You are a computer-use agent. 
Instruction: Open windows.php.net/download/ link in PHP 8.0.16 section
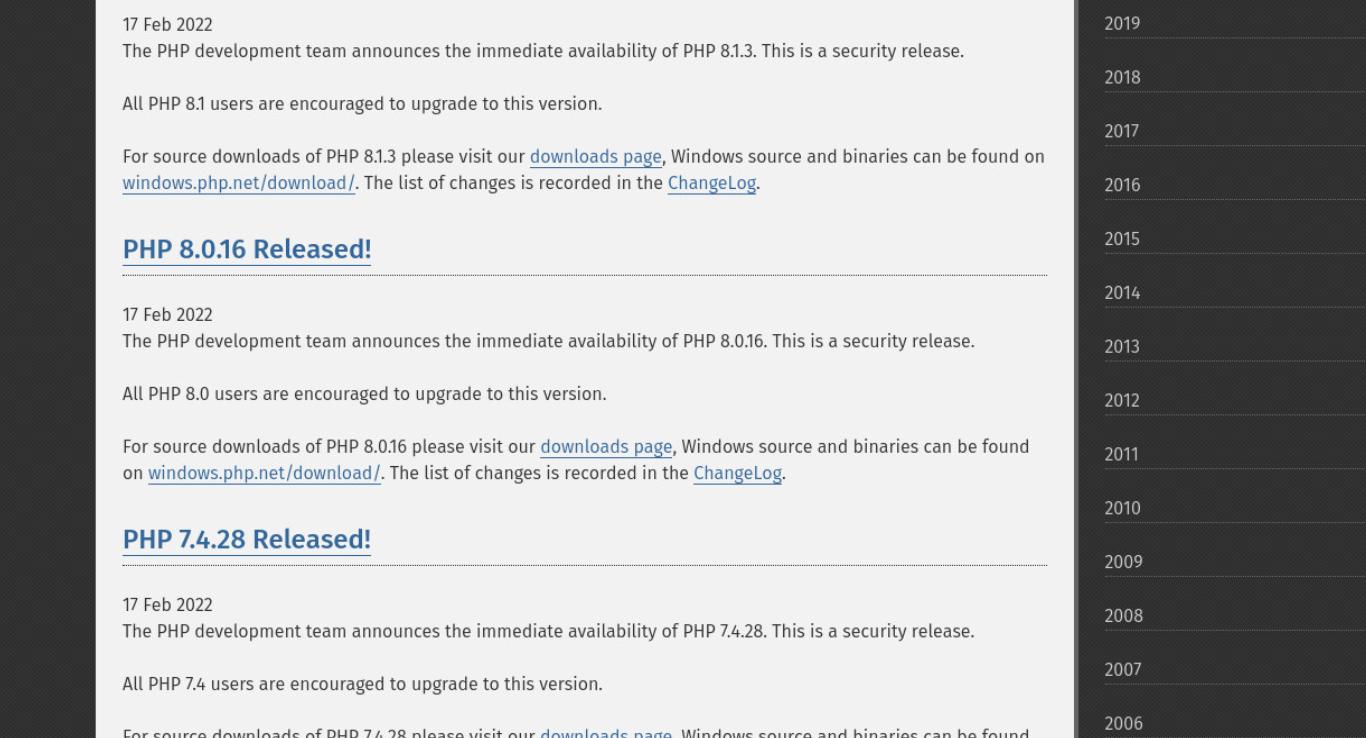point(264,473)
